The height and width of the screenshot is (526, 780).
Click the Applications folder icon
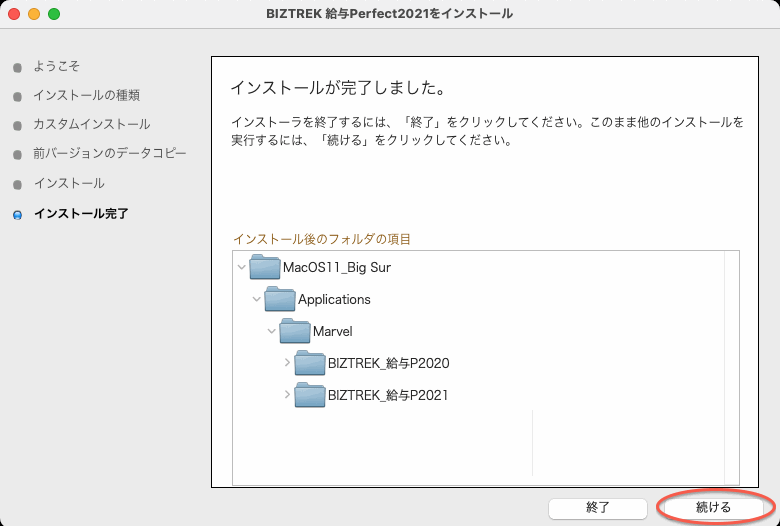pos(280,299)
